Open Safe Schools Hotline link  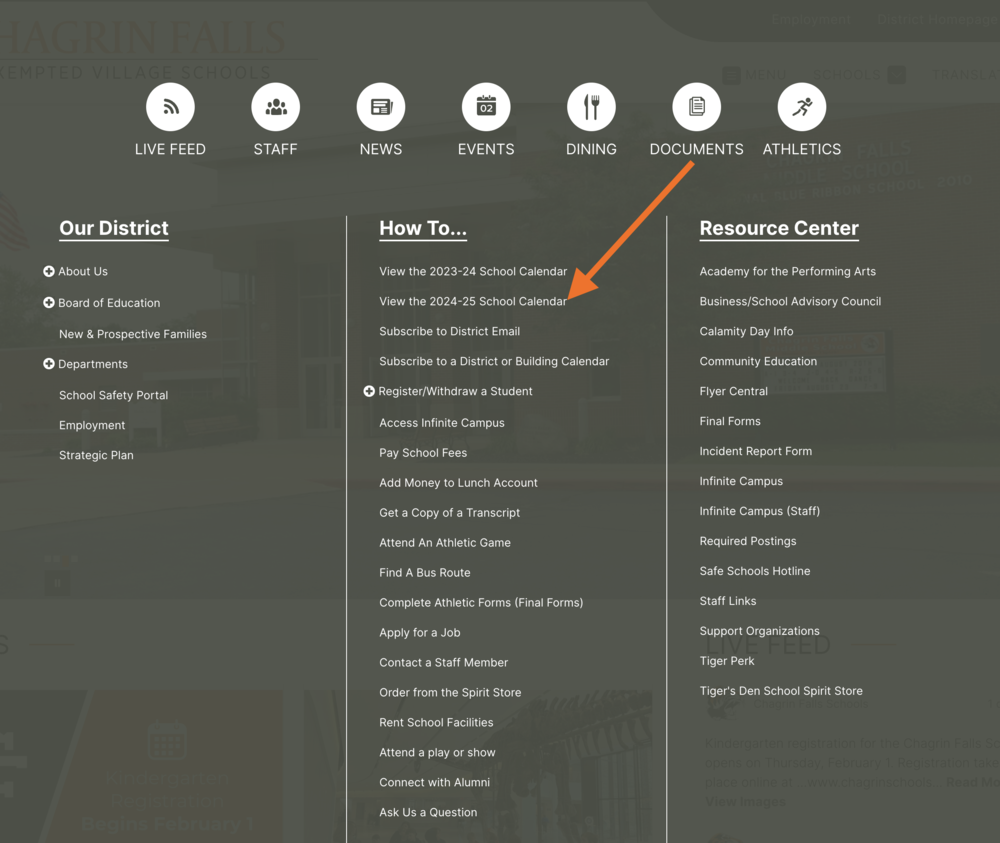(754, 571)
